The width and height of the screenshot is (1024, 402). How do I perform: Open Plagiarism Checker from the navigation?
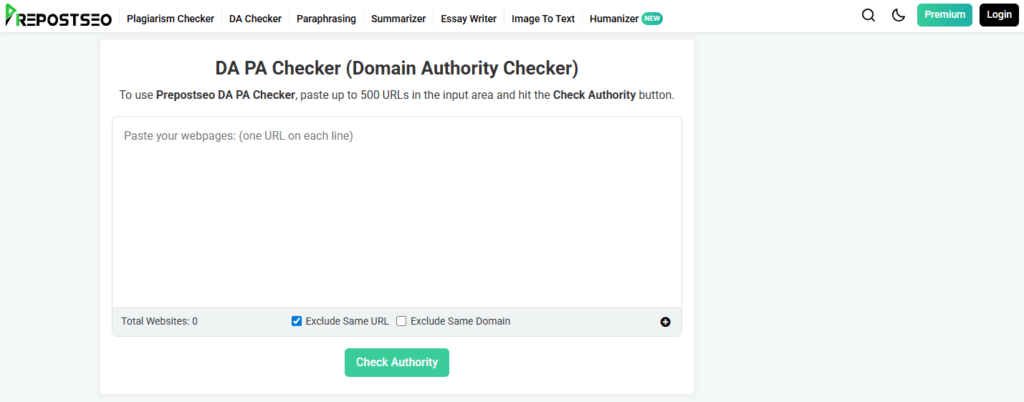click(x=170, y=18)
